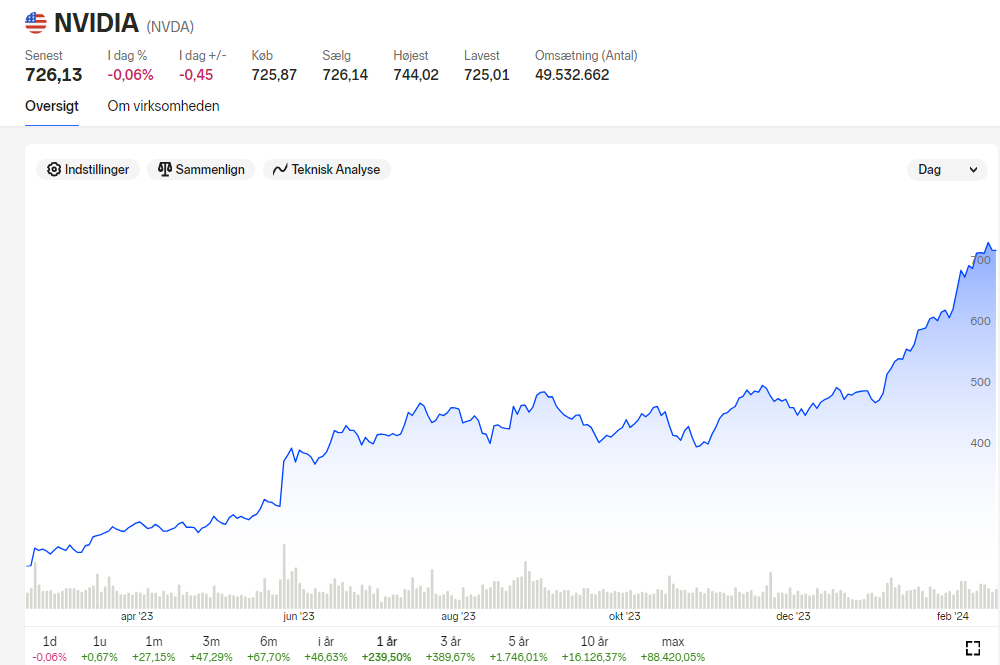Screen dimensions: 1000x665
Task: Select the 3 år time range
Action: point(450,648)
